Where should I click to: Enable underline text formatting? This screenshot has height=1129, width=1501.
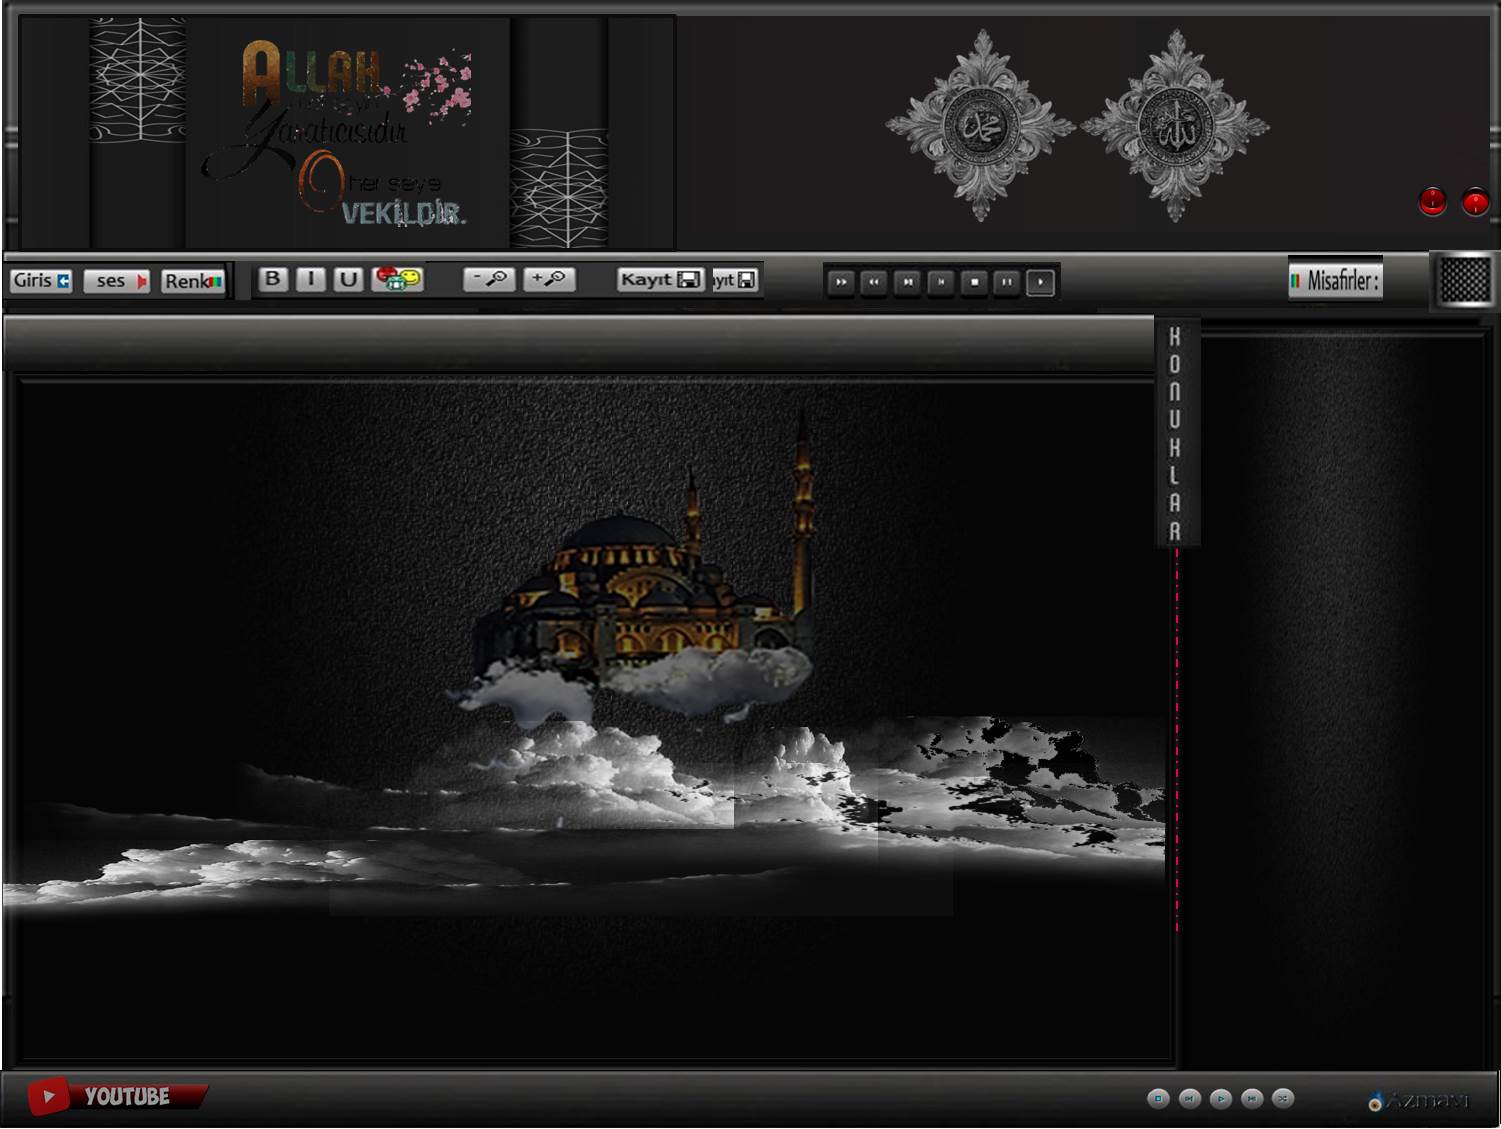(348, 279)
